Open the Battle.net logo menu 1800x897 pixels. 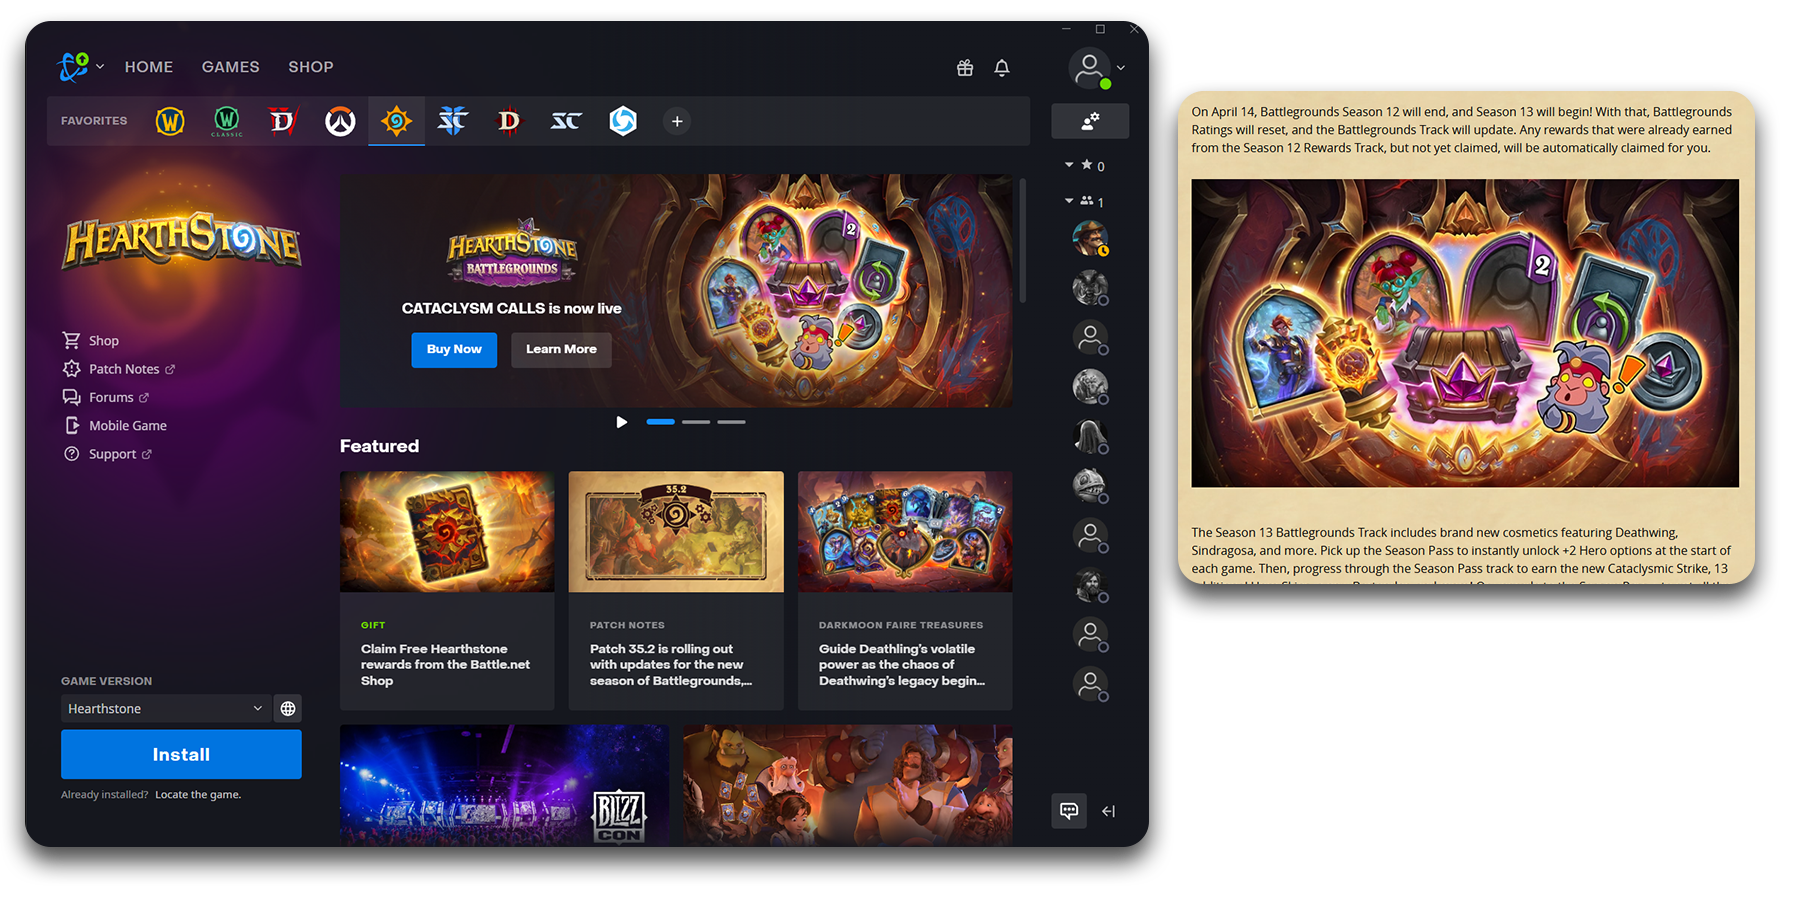(79, 67)
